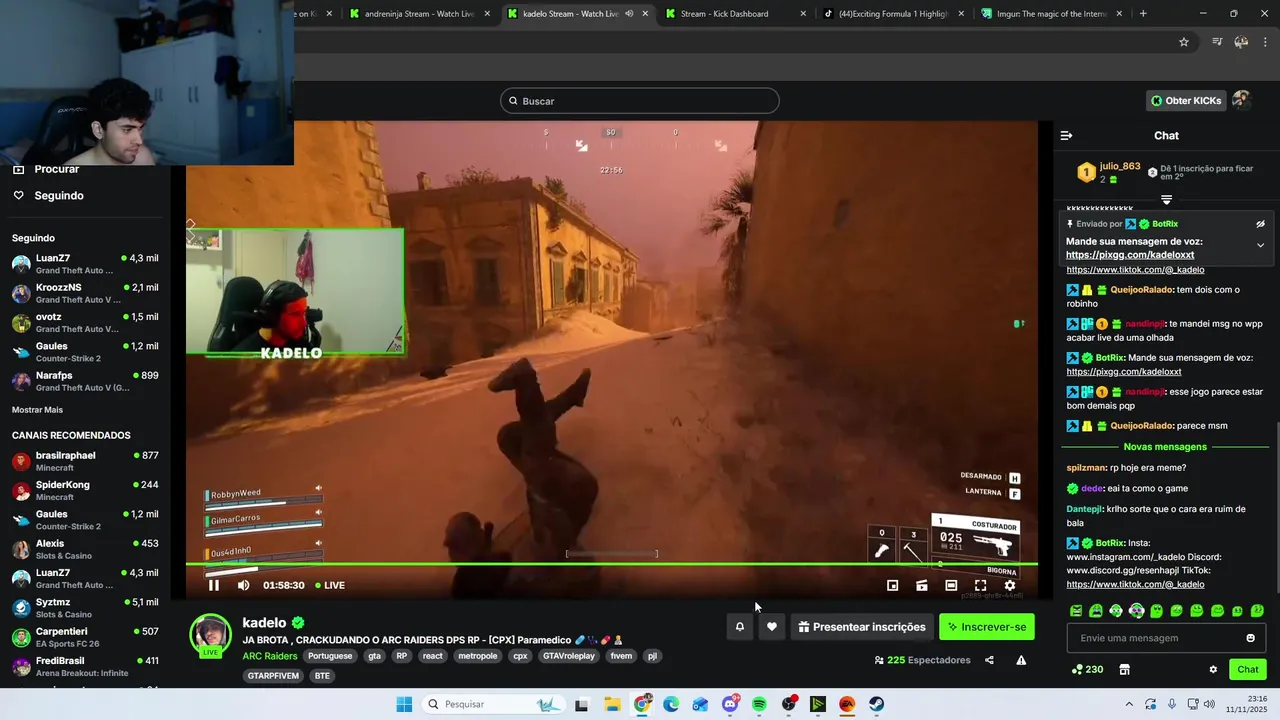
Task: Switch to Imgur browser tab
Action: point(1052,14)
